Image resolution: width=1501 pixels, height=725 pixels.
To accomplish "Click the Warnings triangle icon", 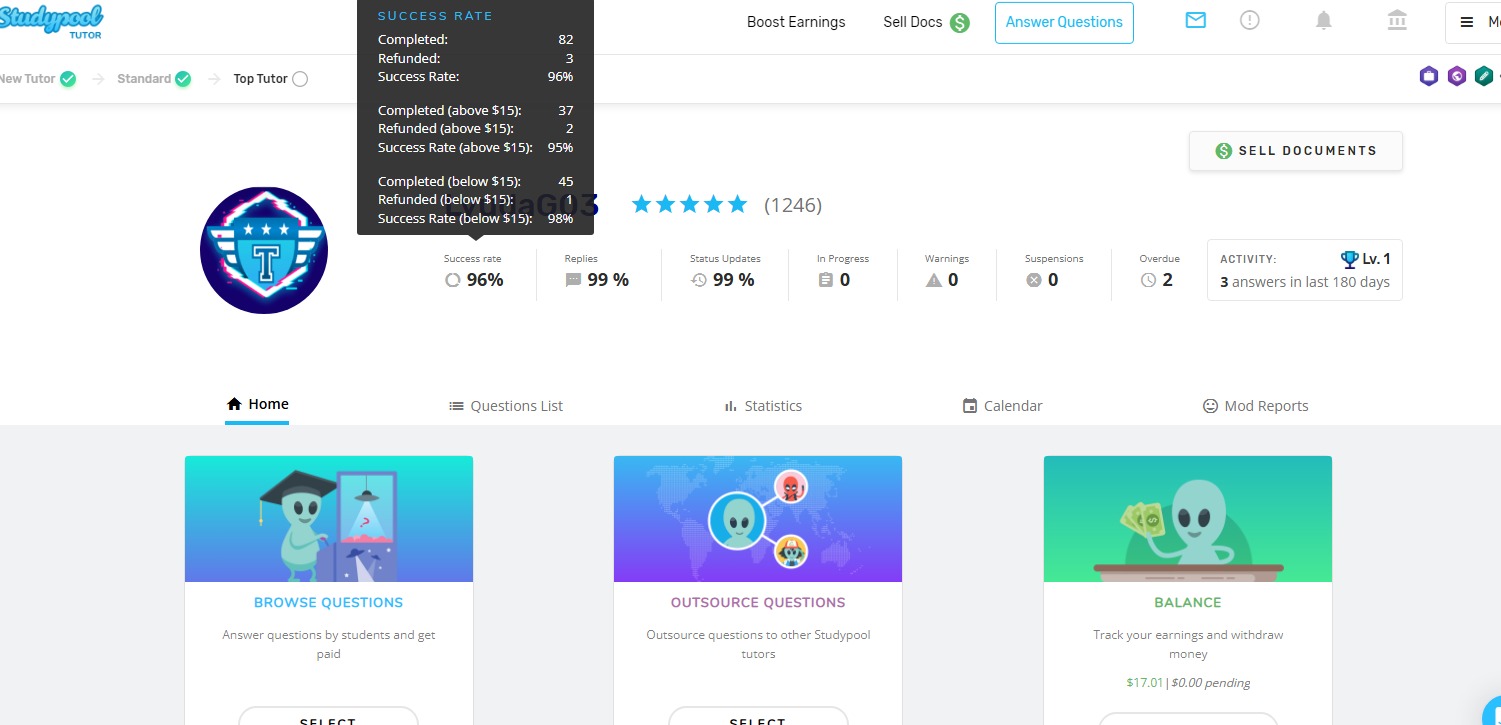I will coord(934,281).
